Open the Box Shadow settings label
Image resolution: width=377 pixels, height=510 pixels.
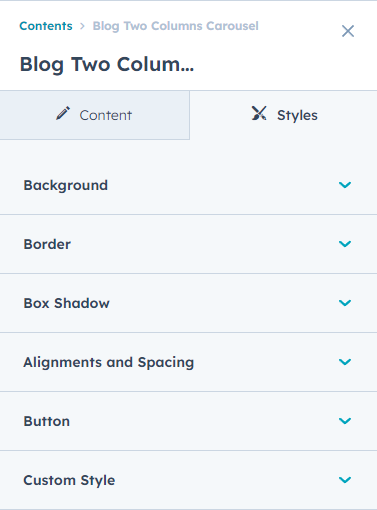point(66,303)
